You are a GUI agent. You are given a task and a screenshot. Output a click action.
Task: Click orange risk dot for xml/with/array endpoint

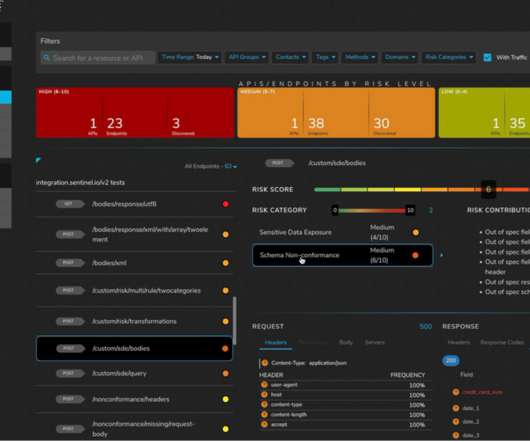click(x=225, y=235)
